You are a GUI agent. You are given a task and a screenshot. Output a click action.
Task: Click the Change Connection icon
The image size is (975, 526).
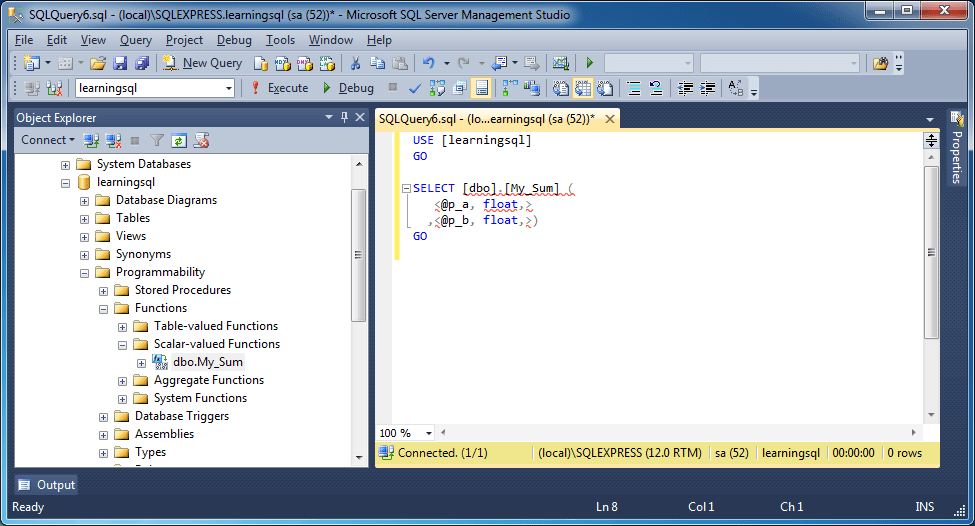click(x=54, y=88)
